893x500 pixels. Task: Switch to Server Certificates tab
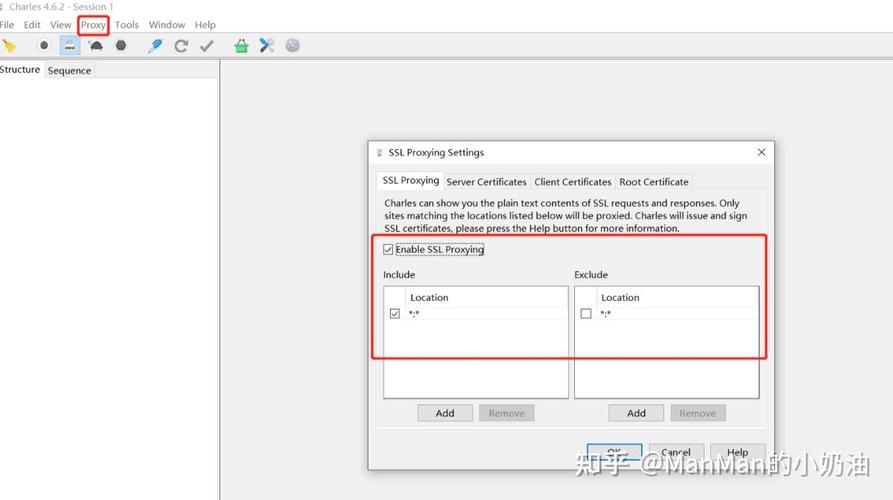(486, 182)
